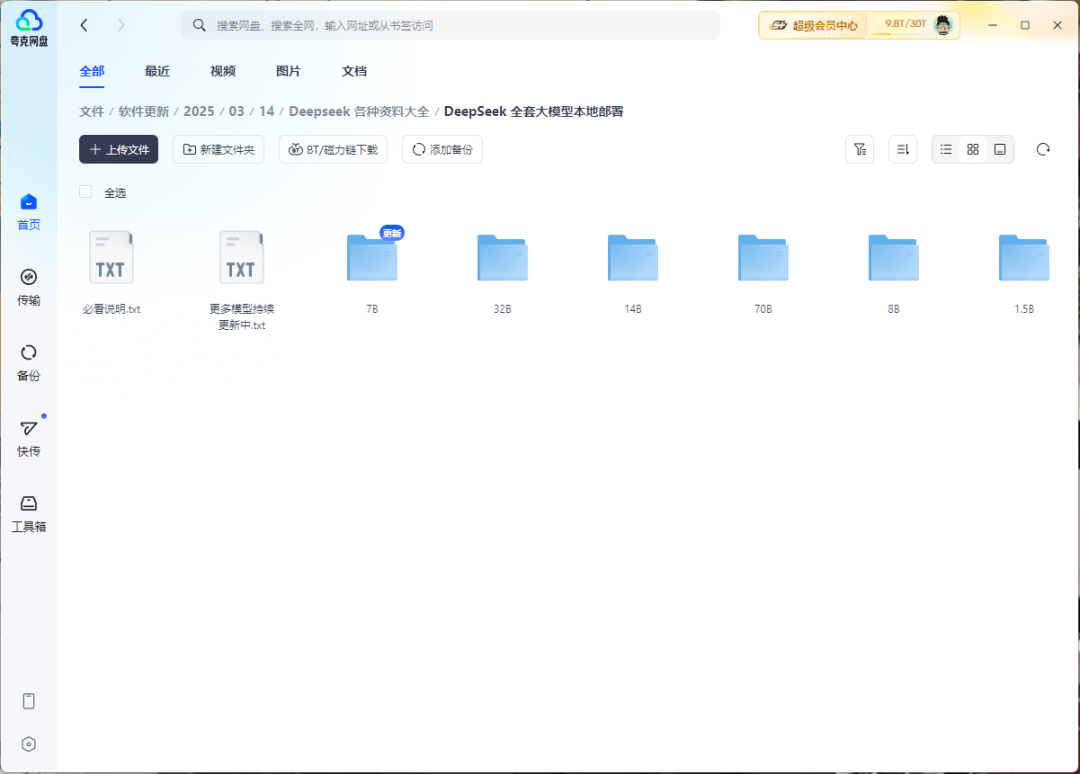Go to 14 in the breadcrumb
This screenshot has height=774, width=1080.
click(x=267, y=112)
